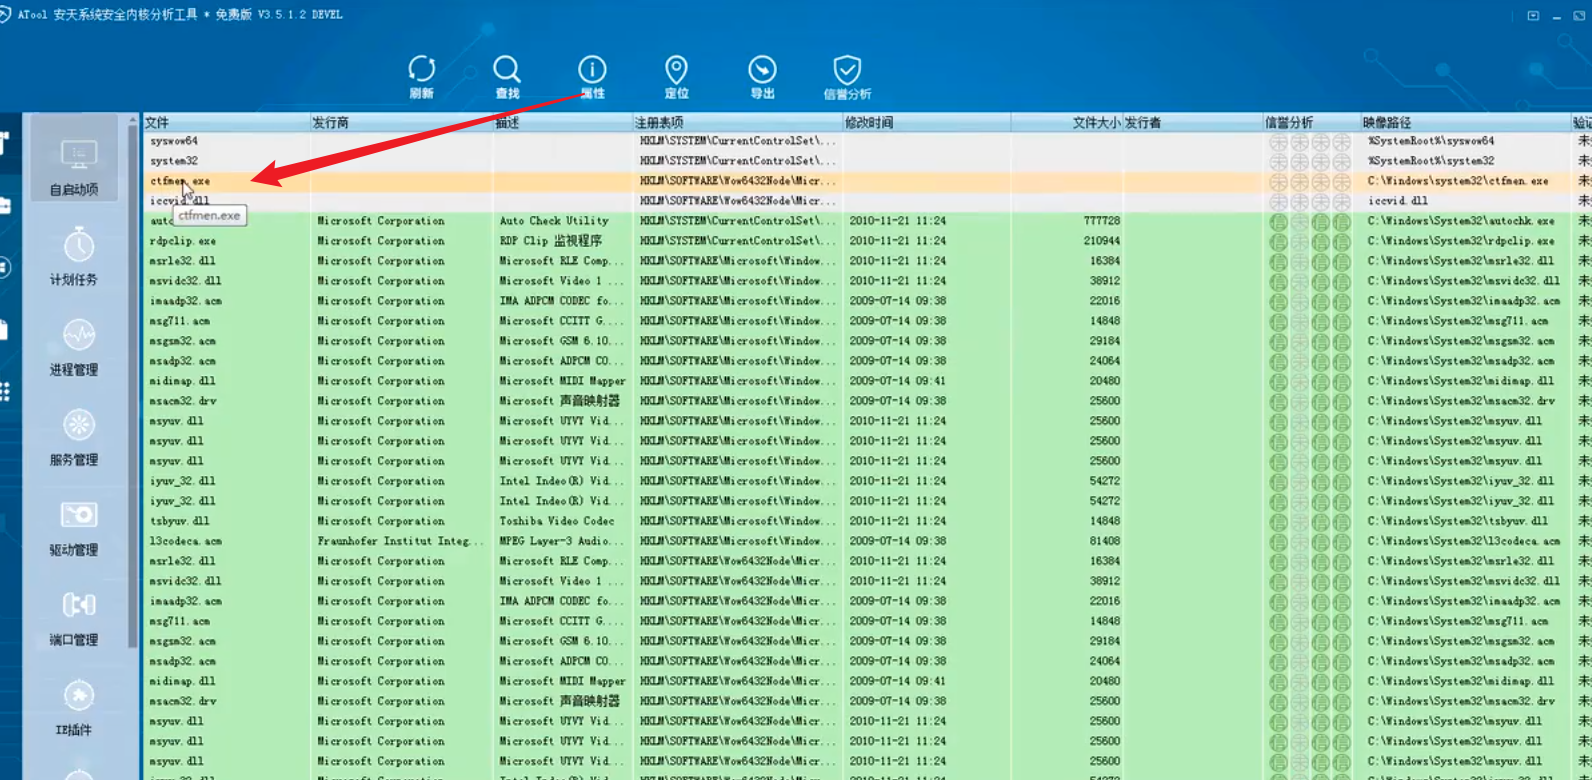1592x780 pixels.
Task: Click the 发行者 column header
Action: [x=1193, y=122]
